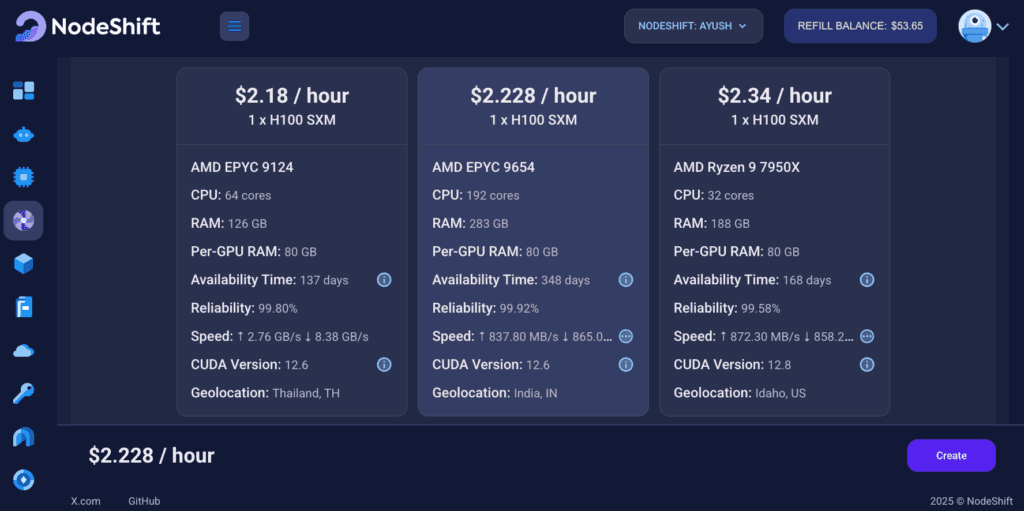
Task: Open the CPU chip icon in sidebar
Action: point(24,177)
